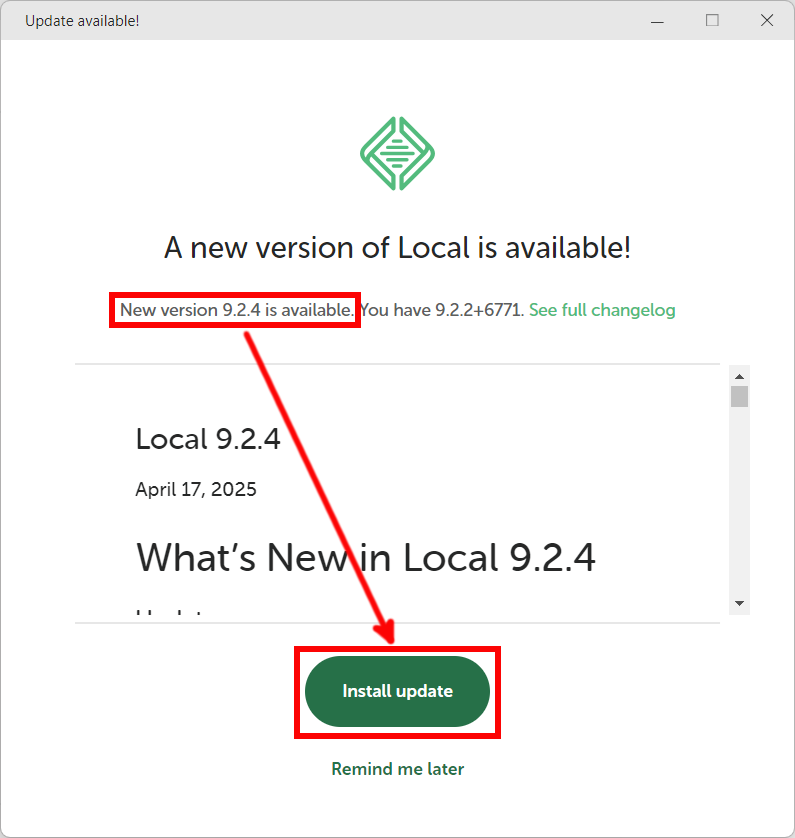Click the changelog scrollbar down arrow

click(x=739, y=603)
